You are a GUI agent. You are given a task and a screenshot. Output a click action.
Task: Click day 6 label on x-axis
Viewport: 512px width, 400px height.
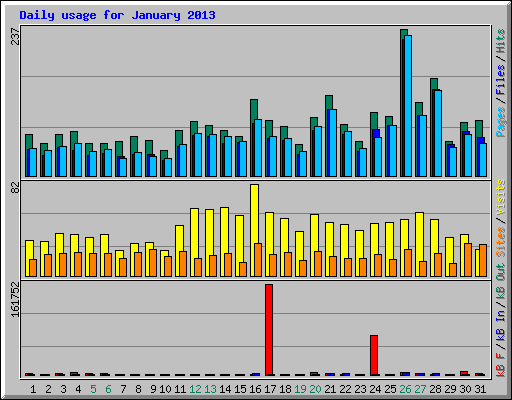tap(108, 389)
